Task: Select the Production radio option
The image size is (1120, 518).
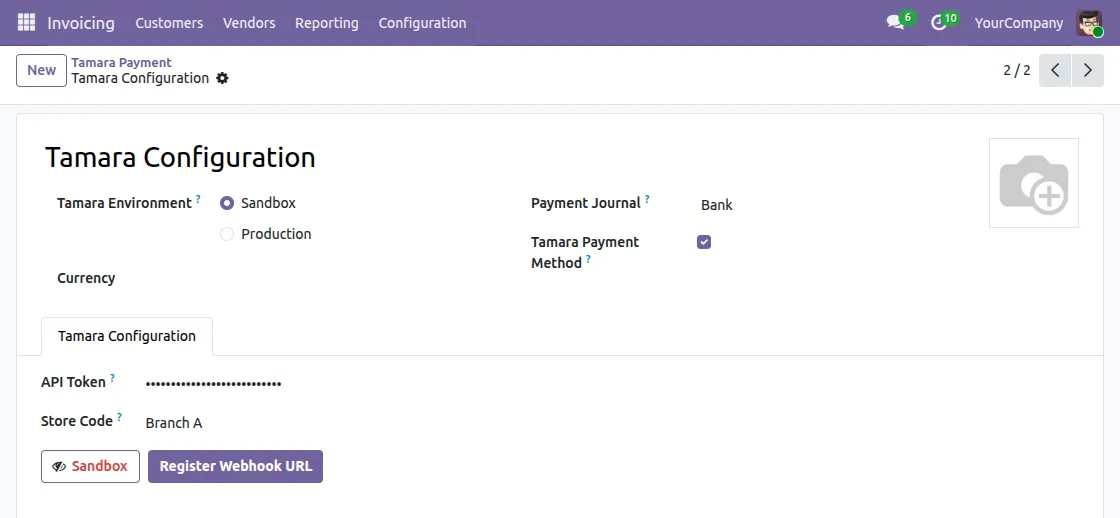Action: click(x=226, y=234)
